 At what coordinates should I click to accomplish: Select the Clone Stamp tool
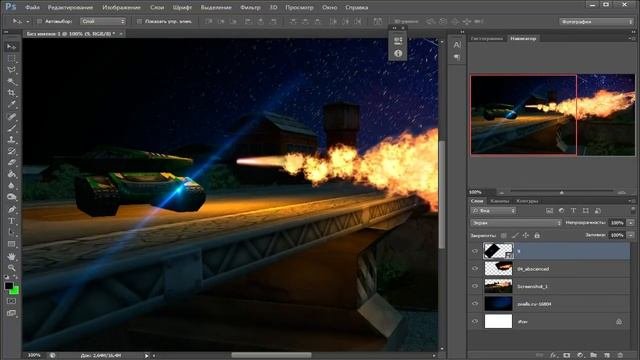click(11, 139)
